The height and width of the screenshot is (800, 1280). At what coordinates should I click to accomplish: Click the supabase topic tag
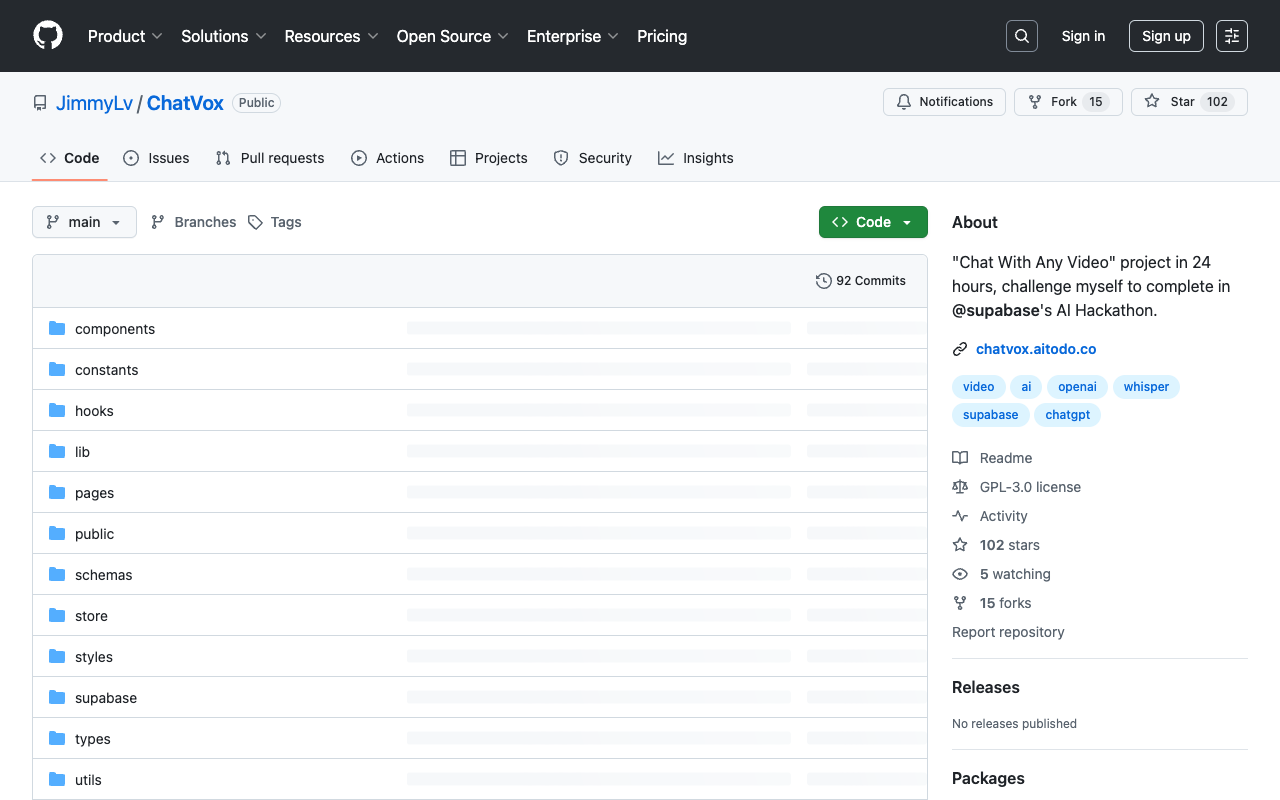coord(991,415)
